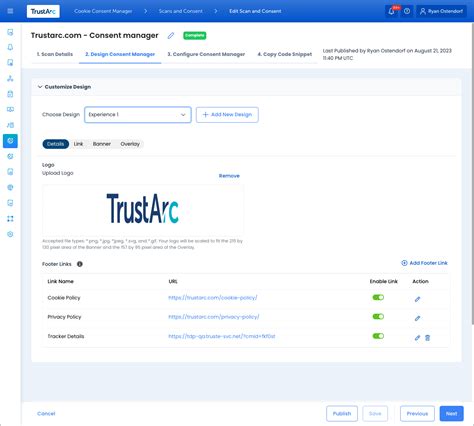Toggle the Tracker Details enable link switch

point(378,336)
